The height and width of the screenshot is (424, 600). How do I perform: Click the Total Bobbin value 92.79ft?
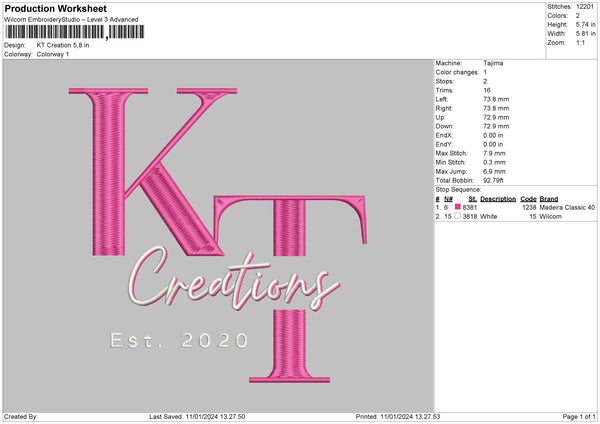493,180
